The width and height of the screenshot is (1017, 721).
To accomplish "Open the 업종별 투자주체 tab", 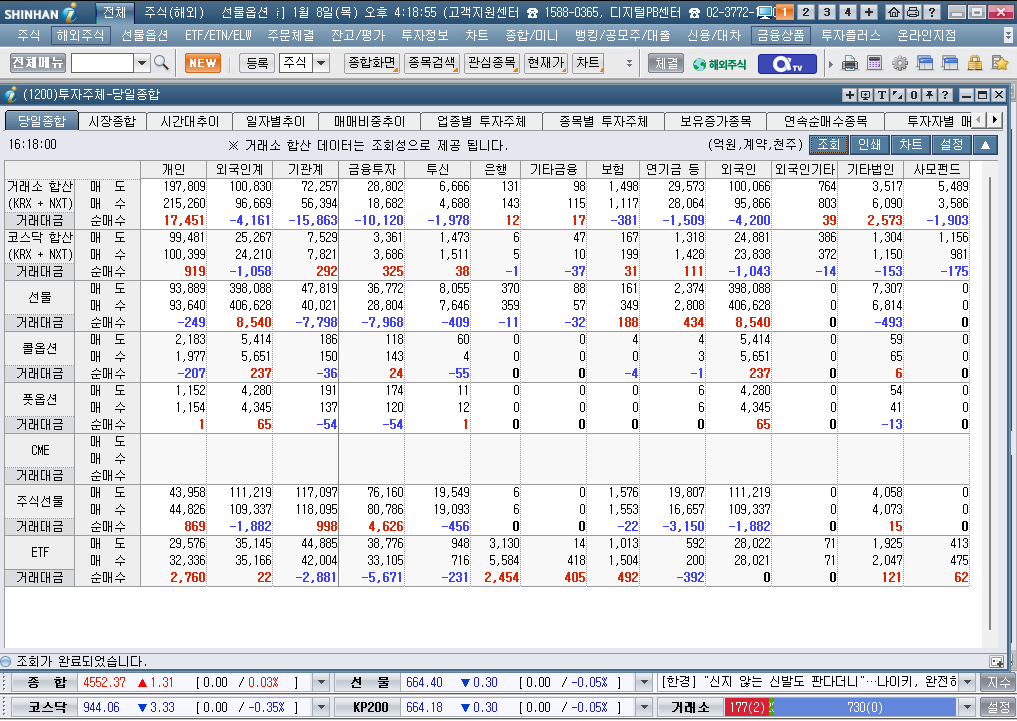I will [481, 121].
